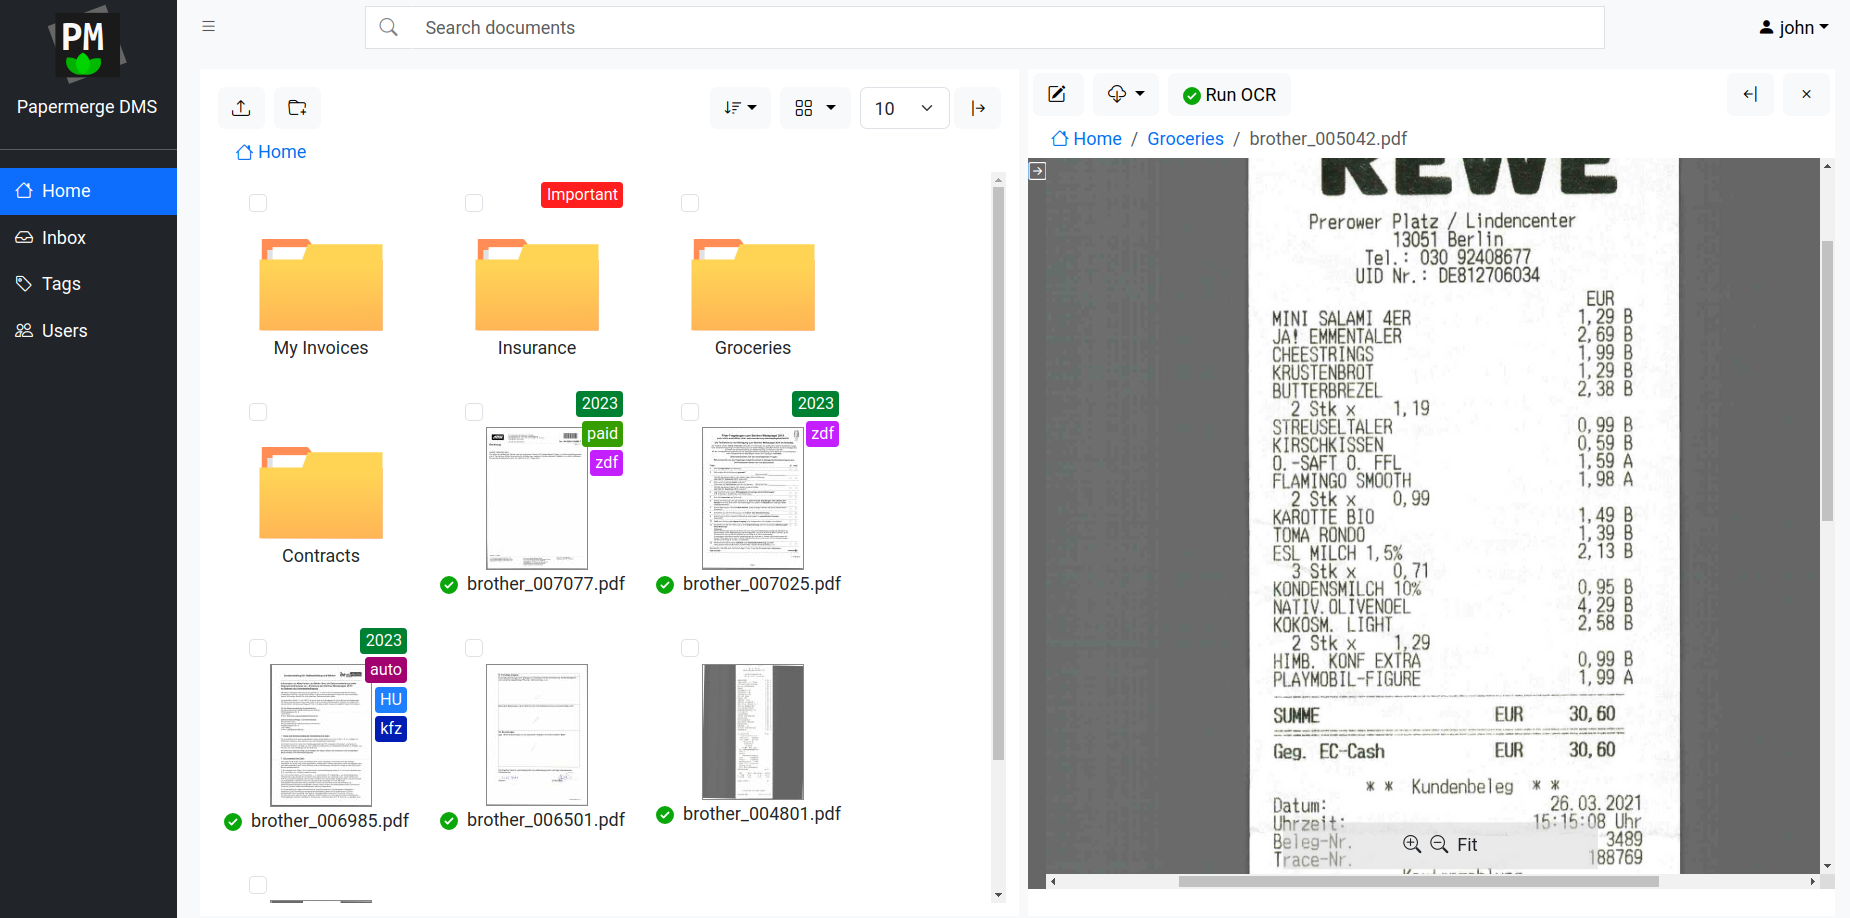
Task: Open the Inbox sidebar item
Action: [63, 237]
